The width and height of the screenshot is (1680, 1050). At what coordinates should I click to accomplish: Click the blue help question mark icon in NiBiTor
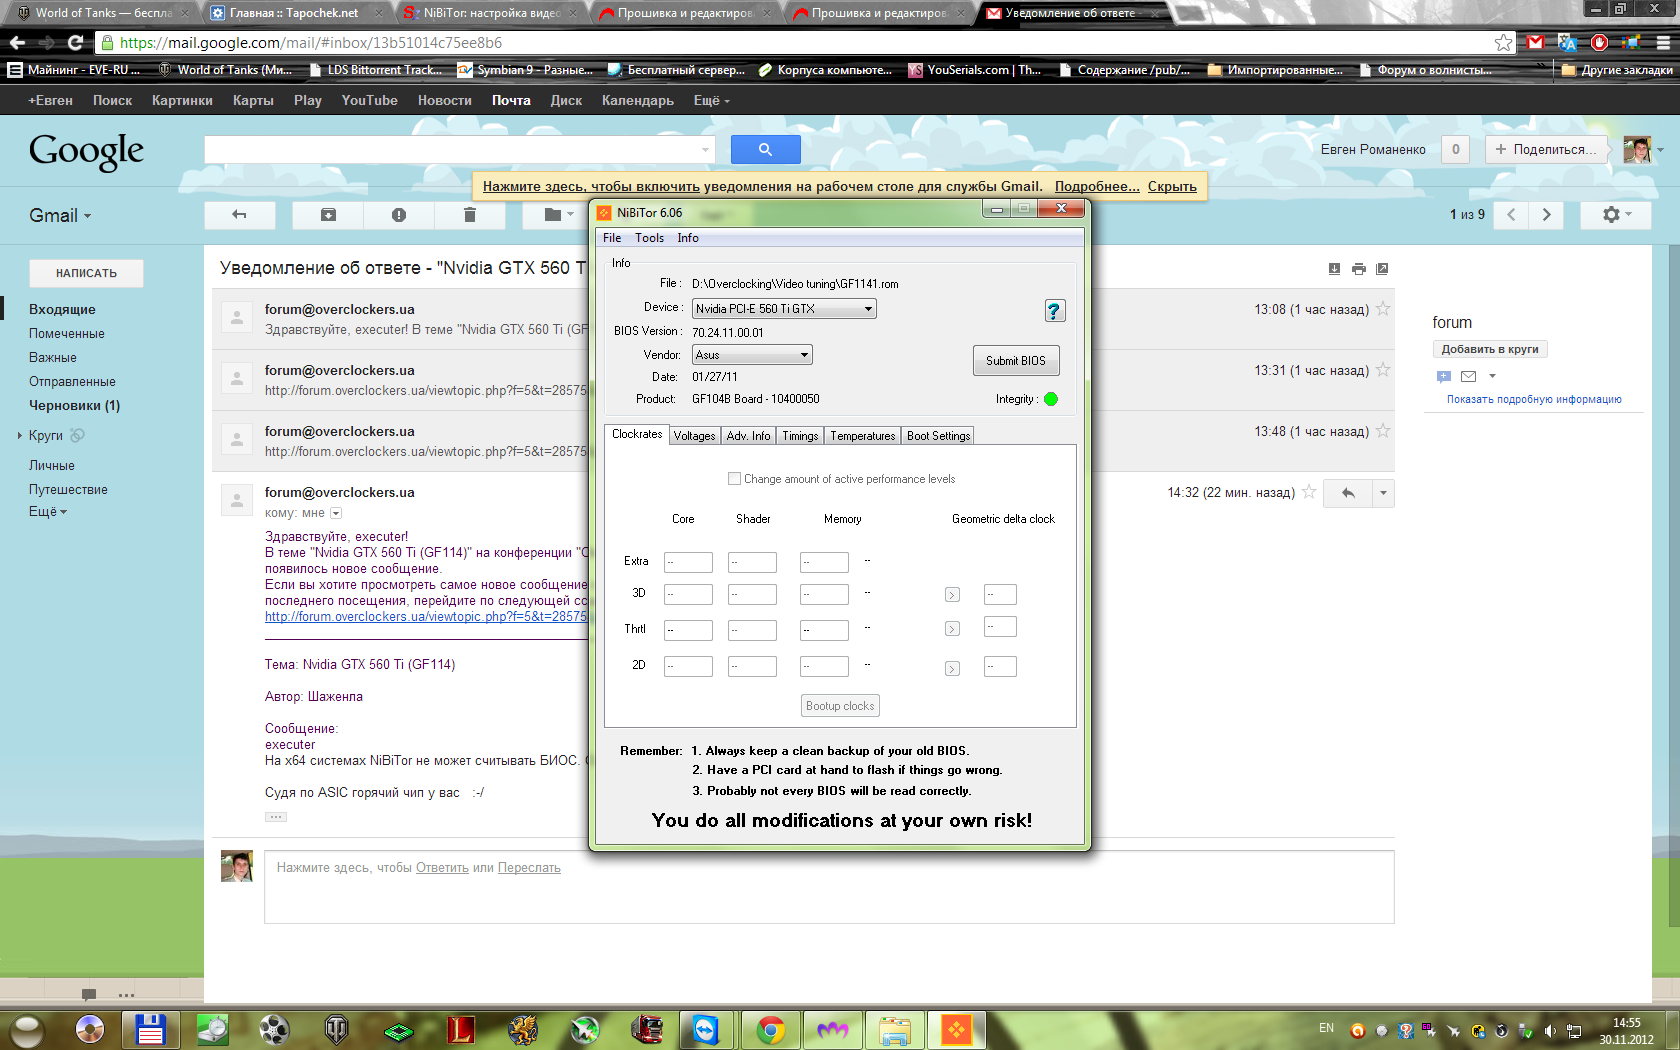click(x=1054, y=311)
